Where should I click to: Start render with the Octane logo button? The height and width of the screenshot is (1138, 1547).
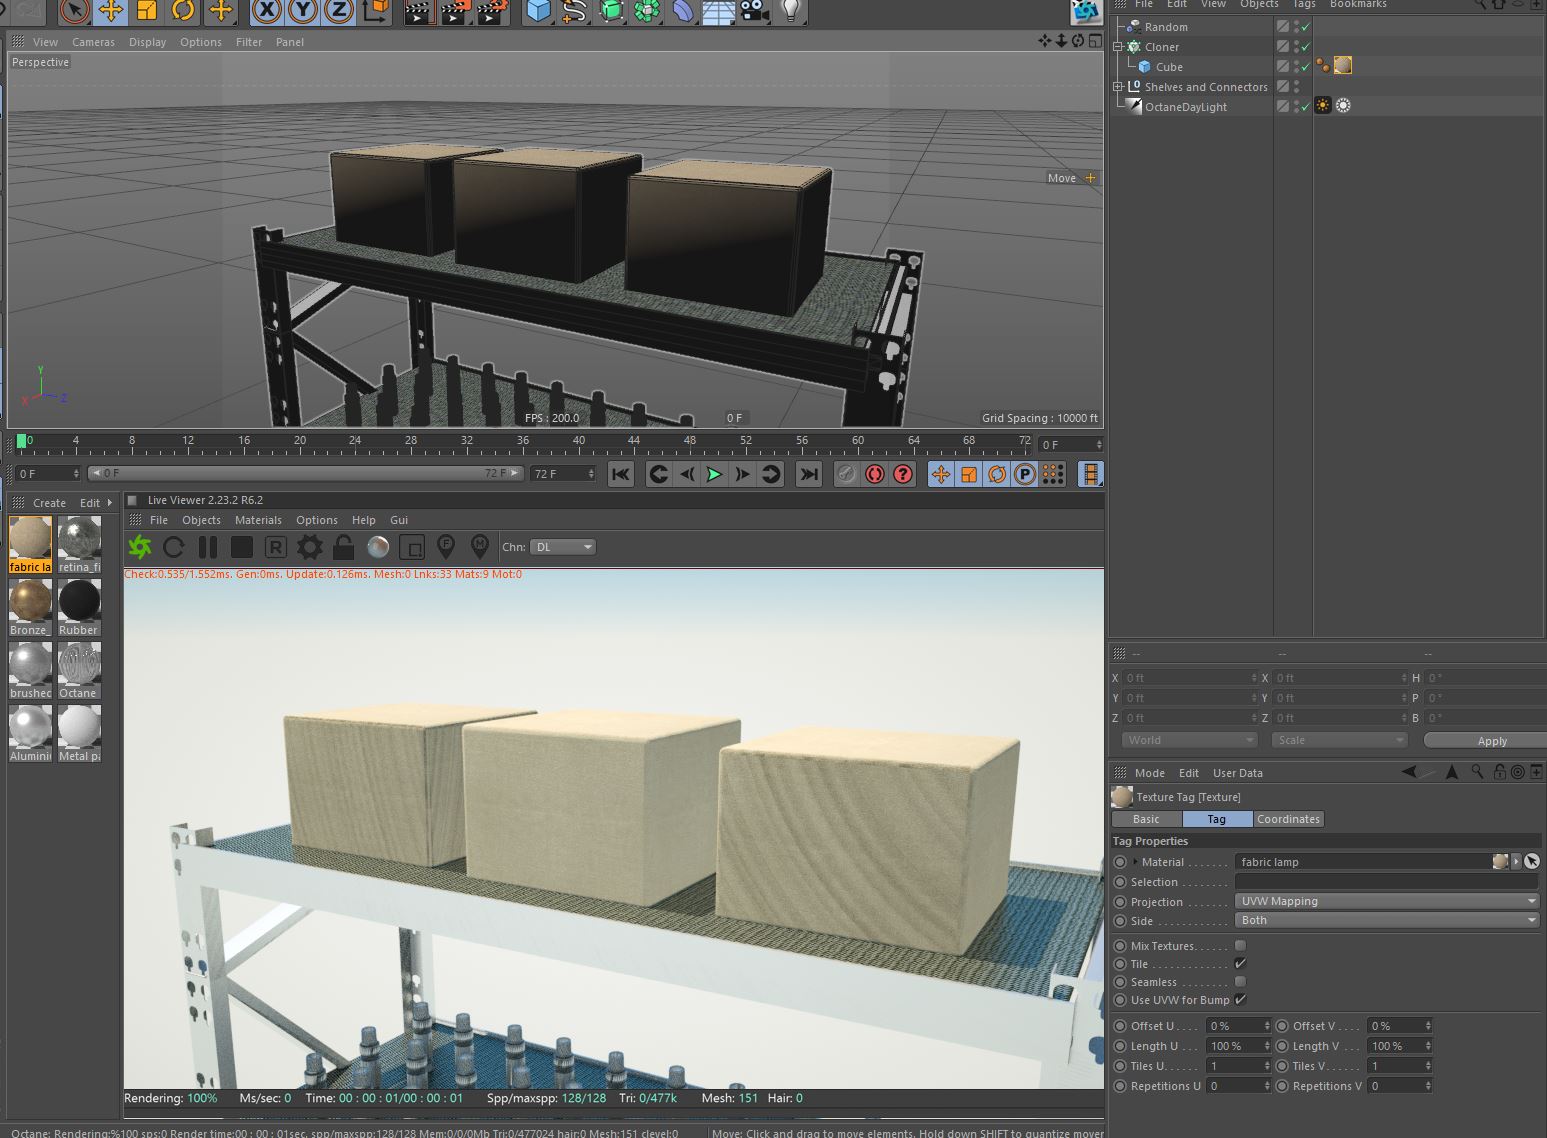click(x=140, y=547)
